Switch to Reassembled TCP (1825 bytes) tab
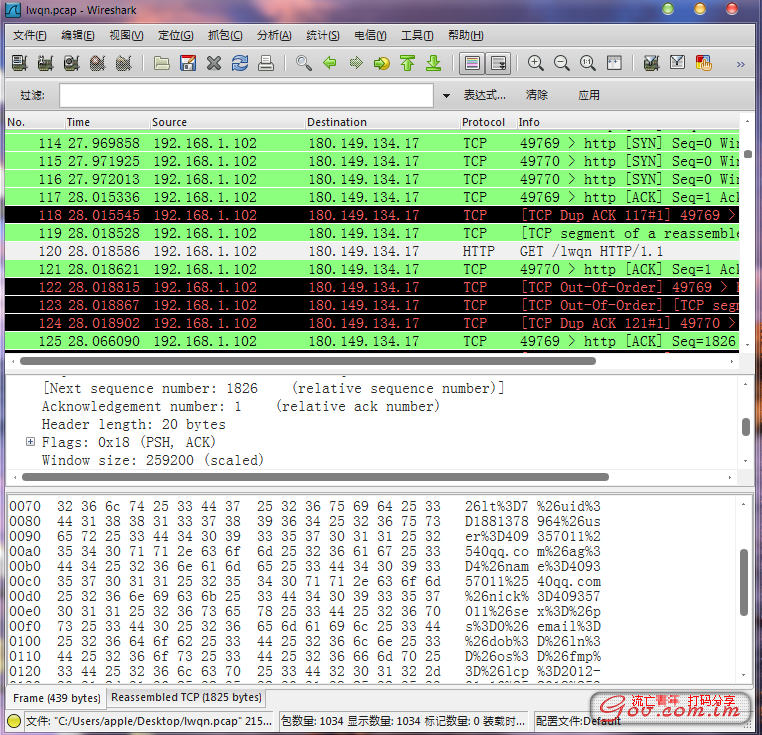 [x=187, y=698]
